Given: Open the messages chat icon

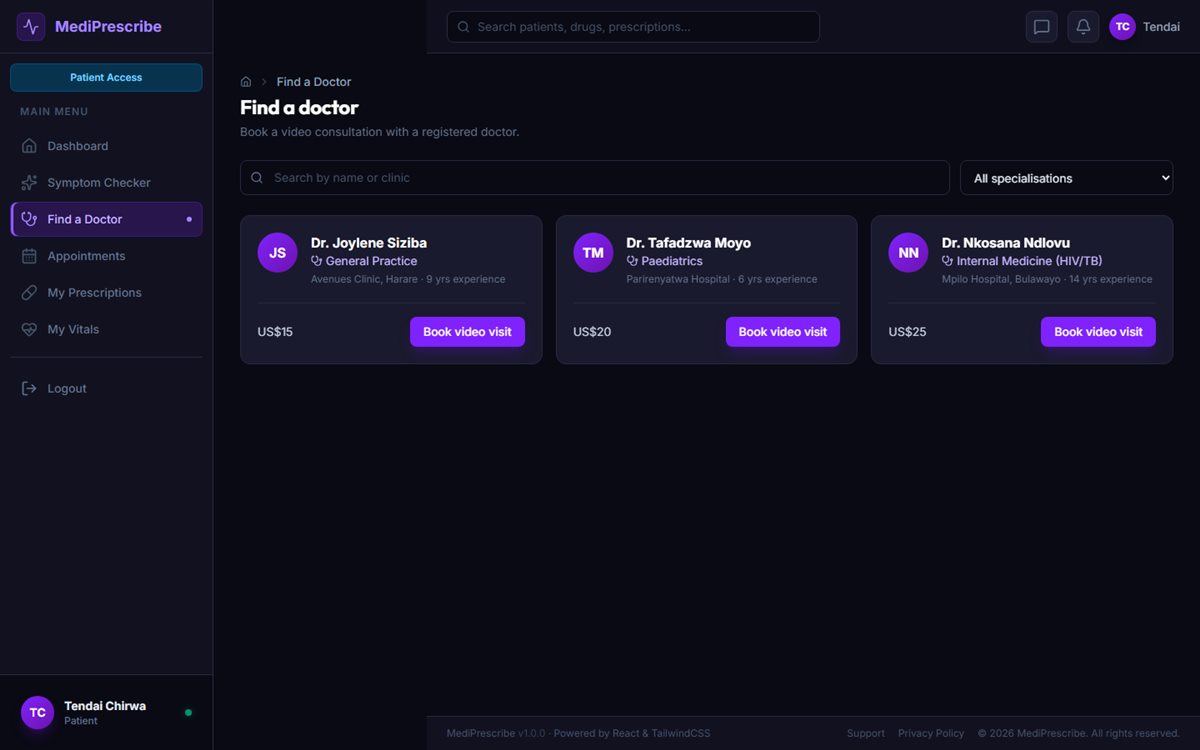Looking at the screenshot, I should [1041, 27].
